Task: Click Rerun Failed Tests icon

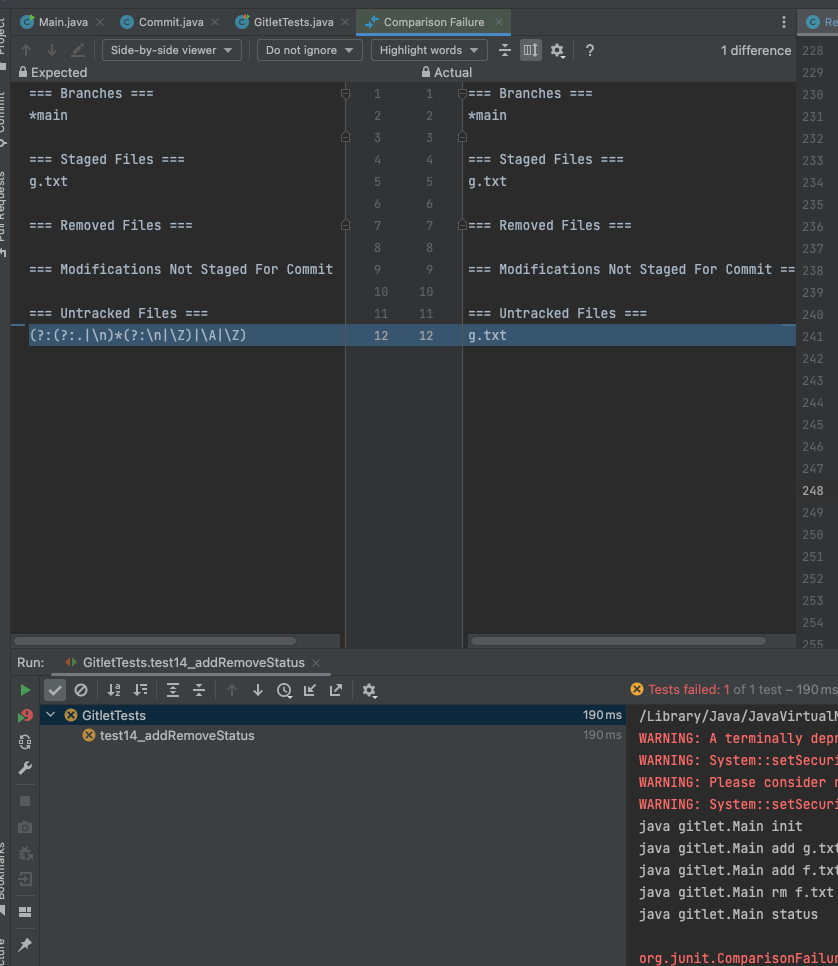Action: click(x=25, y=716)
